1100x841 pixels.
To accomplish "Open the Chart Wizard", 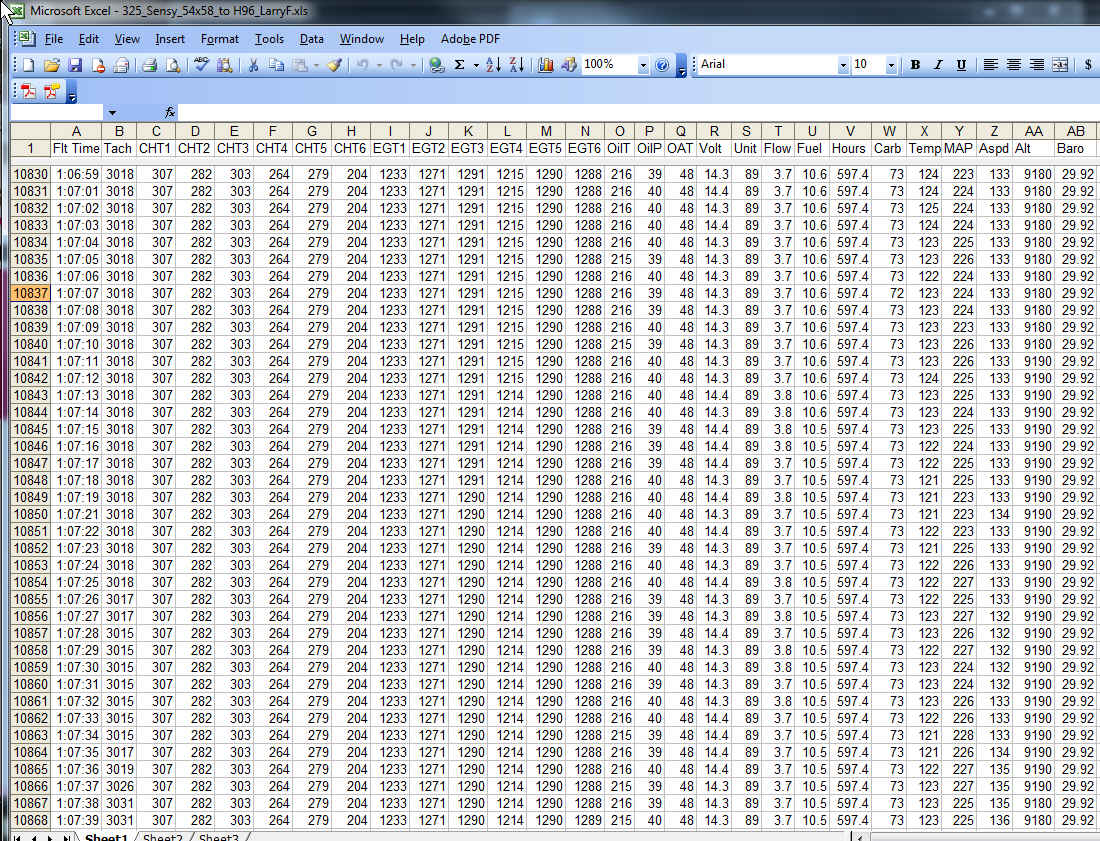I will [545, 65].
